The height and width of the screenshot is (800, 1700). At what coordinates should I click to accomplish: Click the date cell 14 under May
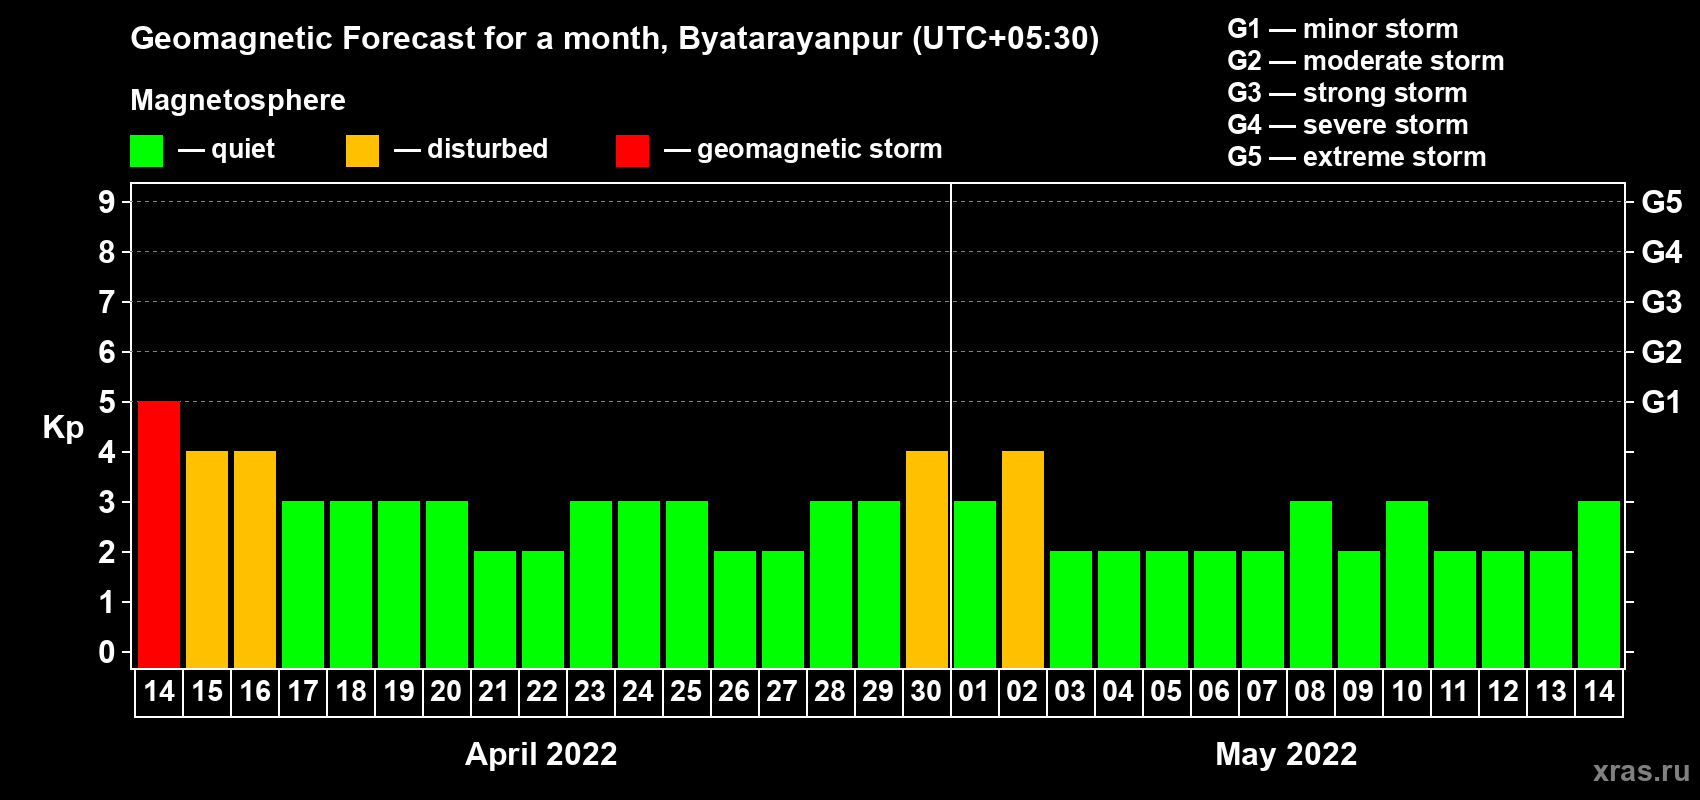[x=1599, y=692]
